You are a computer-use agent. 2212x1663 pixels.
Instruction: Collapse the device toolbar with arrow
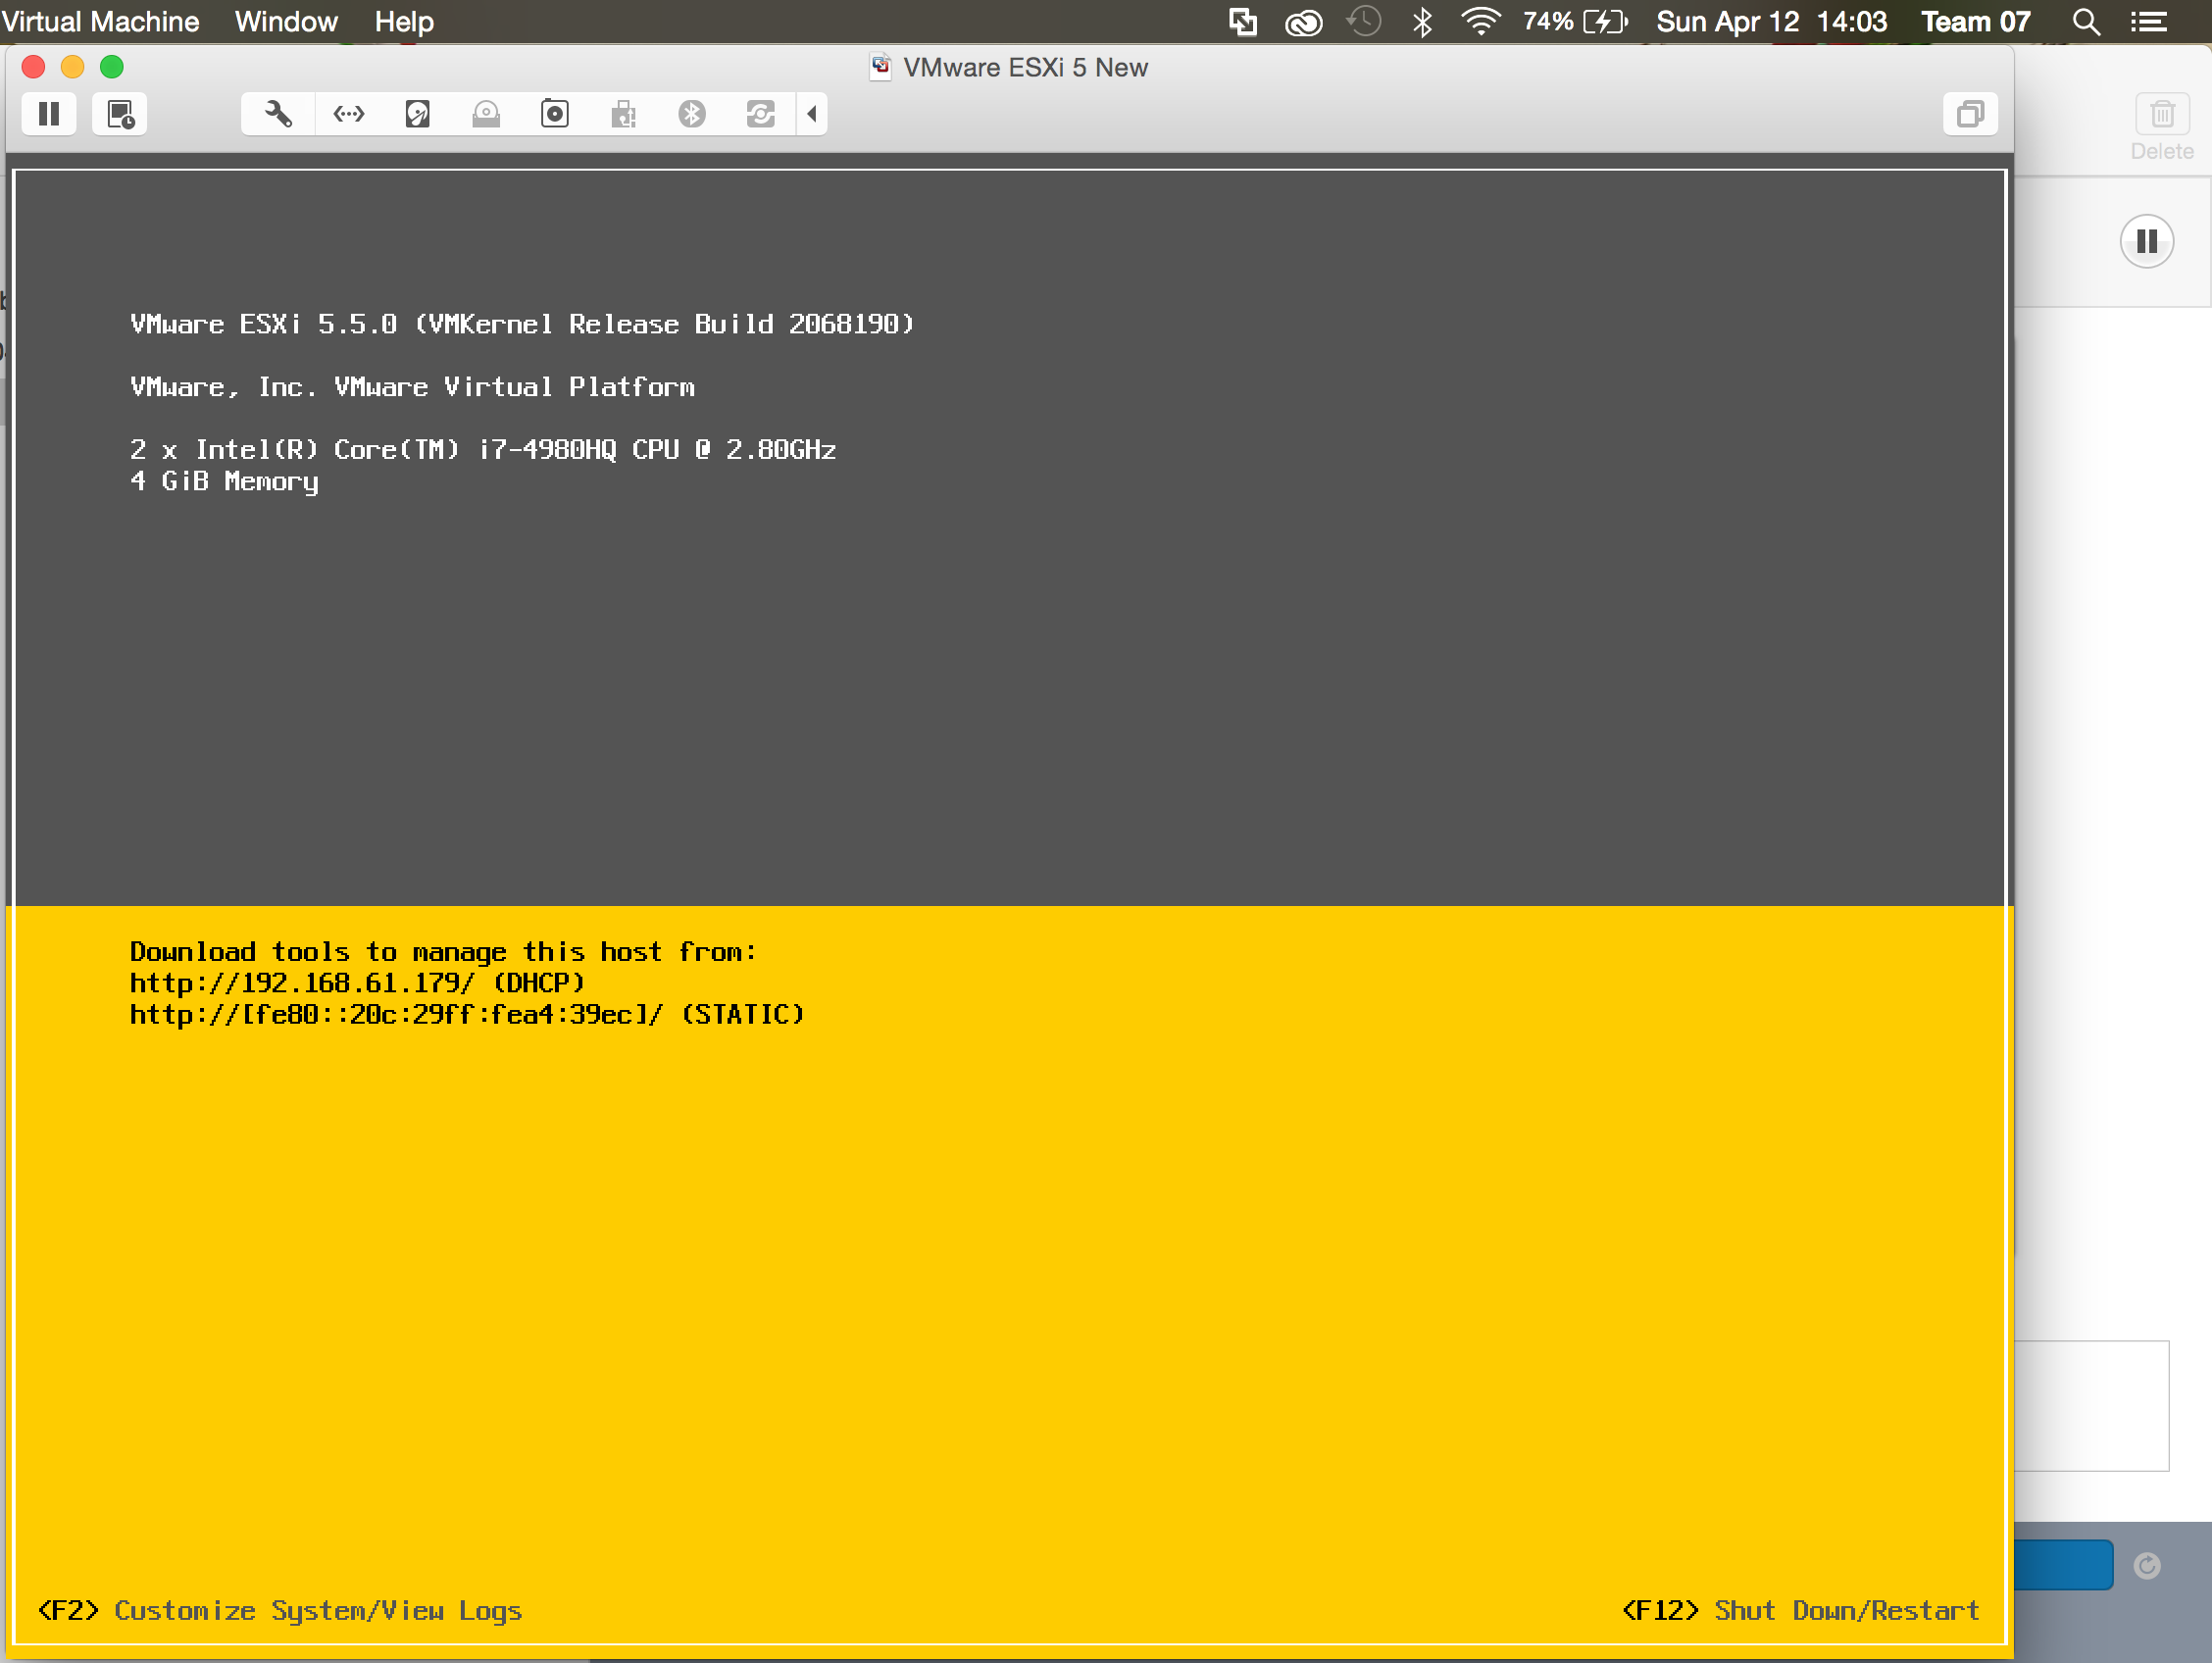pos(812,114)
